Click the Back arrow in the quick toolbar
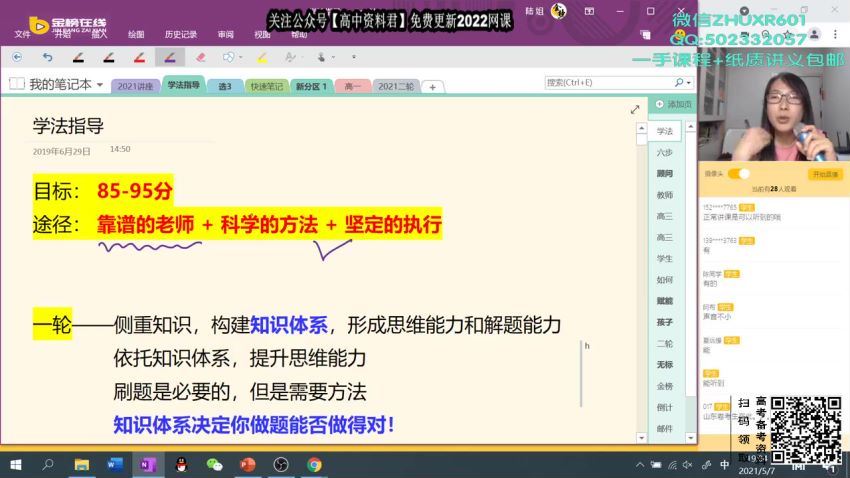850x478 pixels. pos(17,57)
